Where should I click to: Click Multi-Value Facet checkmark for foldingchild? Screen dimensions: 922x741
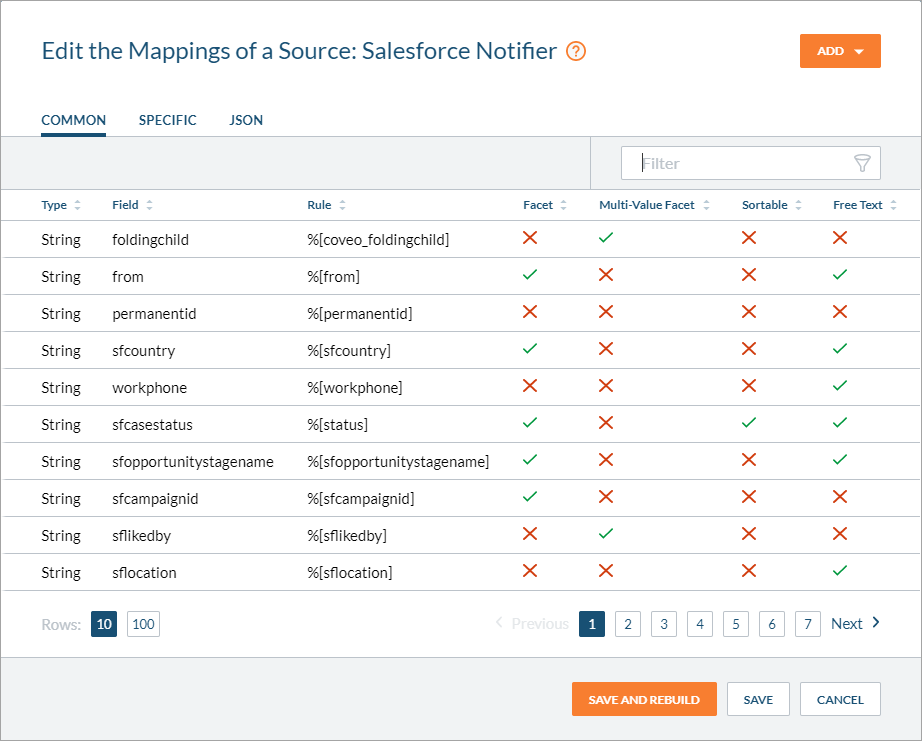point(606,238)
